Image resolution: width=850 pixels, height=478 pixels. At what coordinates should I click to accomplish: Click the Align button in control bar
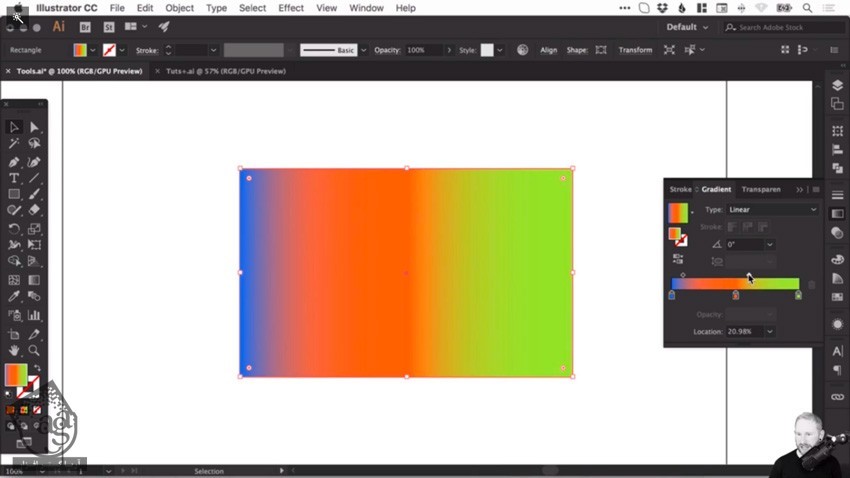point(549,50)
